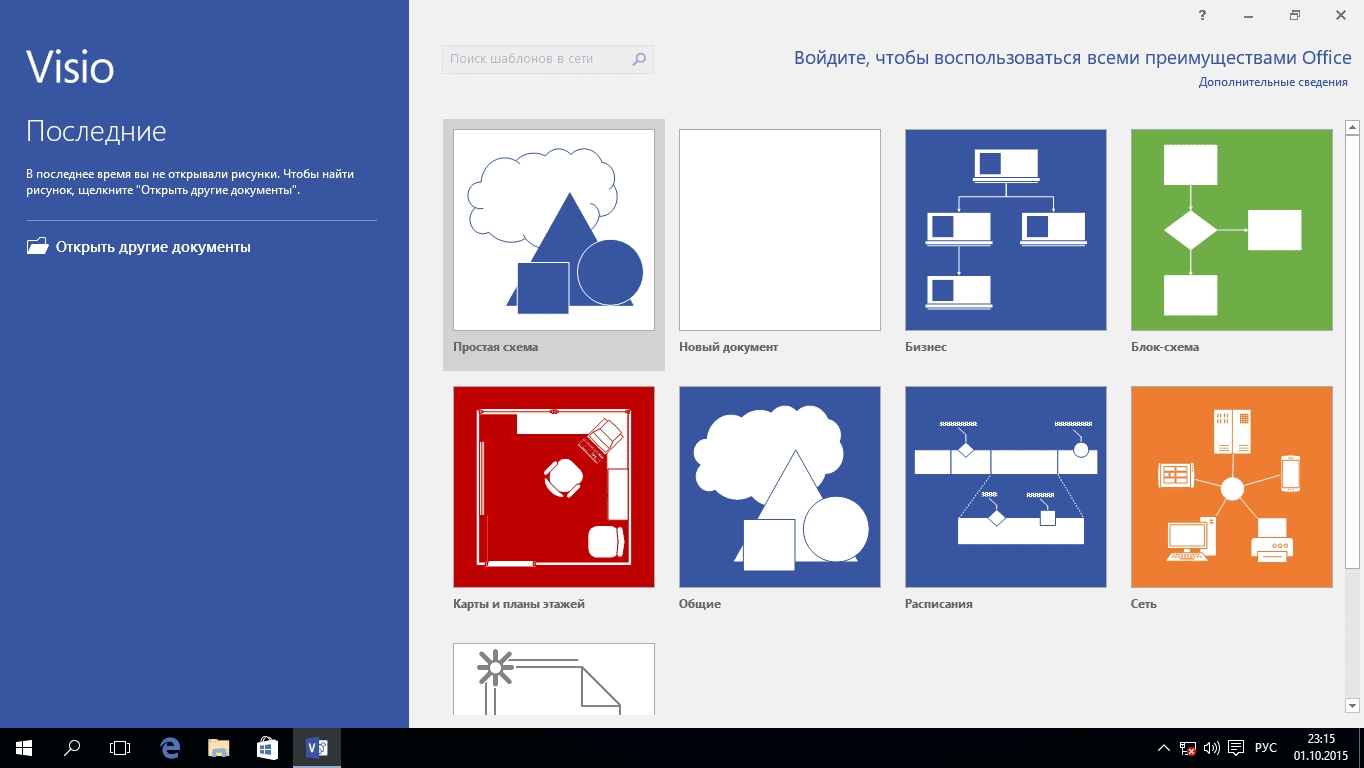Select the Общие template category
The height and width of the screenshot is (768, 1364).
pyautogui.click(x=780, y=487)
